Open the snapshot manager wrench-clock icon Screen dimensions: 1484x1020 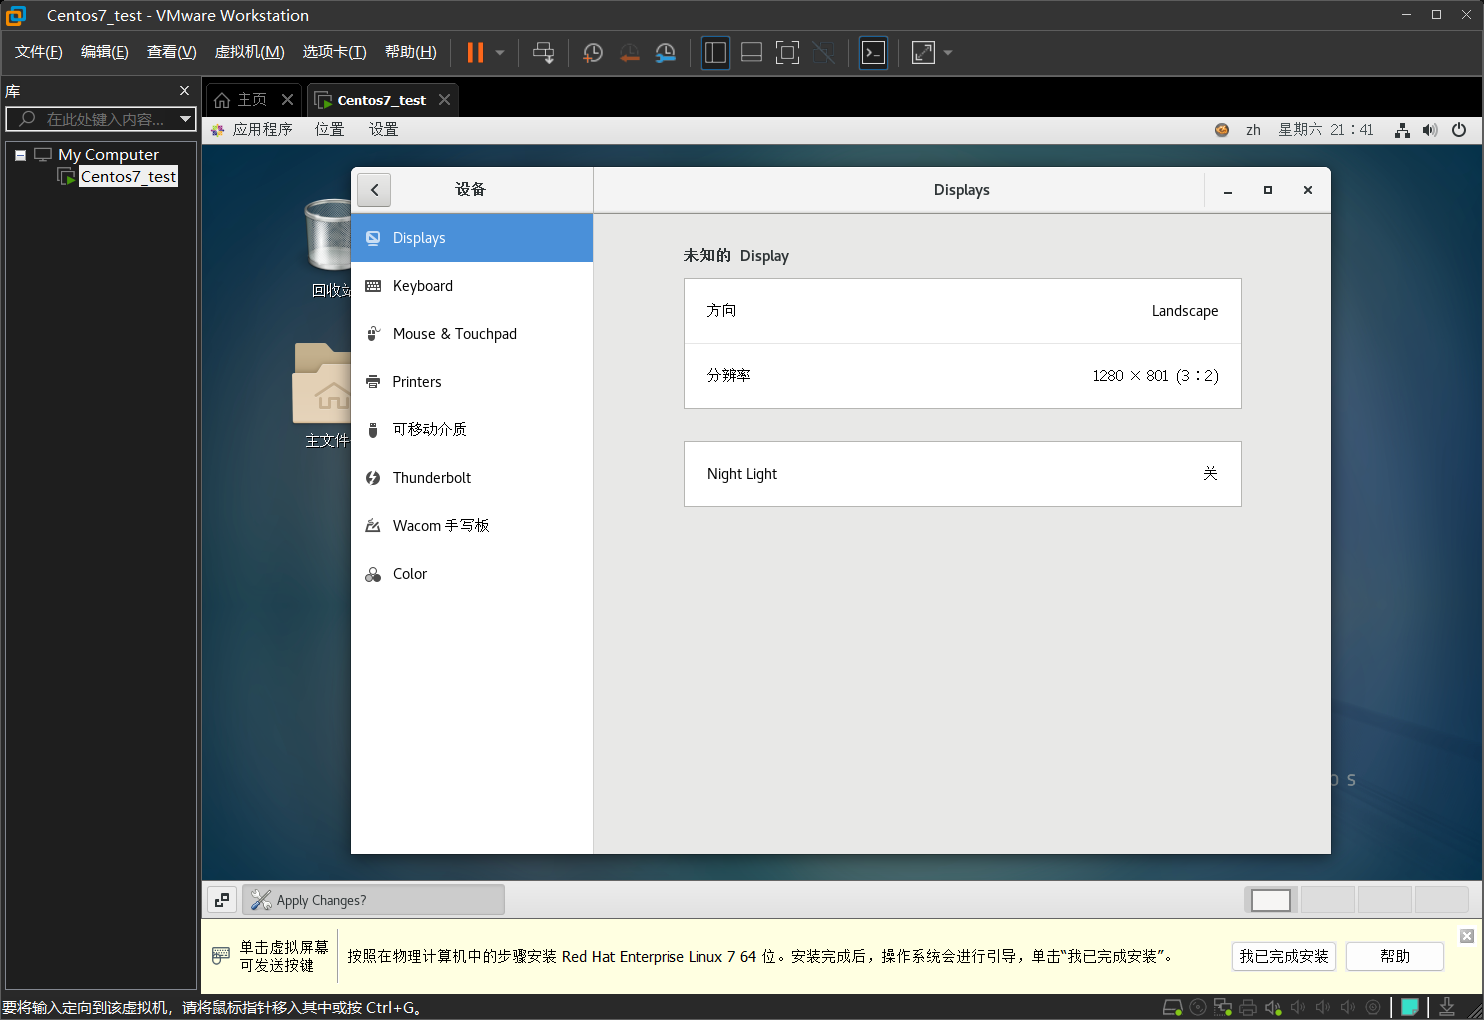(665, 53)
